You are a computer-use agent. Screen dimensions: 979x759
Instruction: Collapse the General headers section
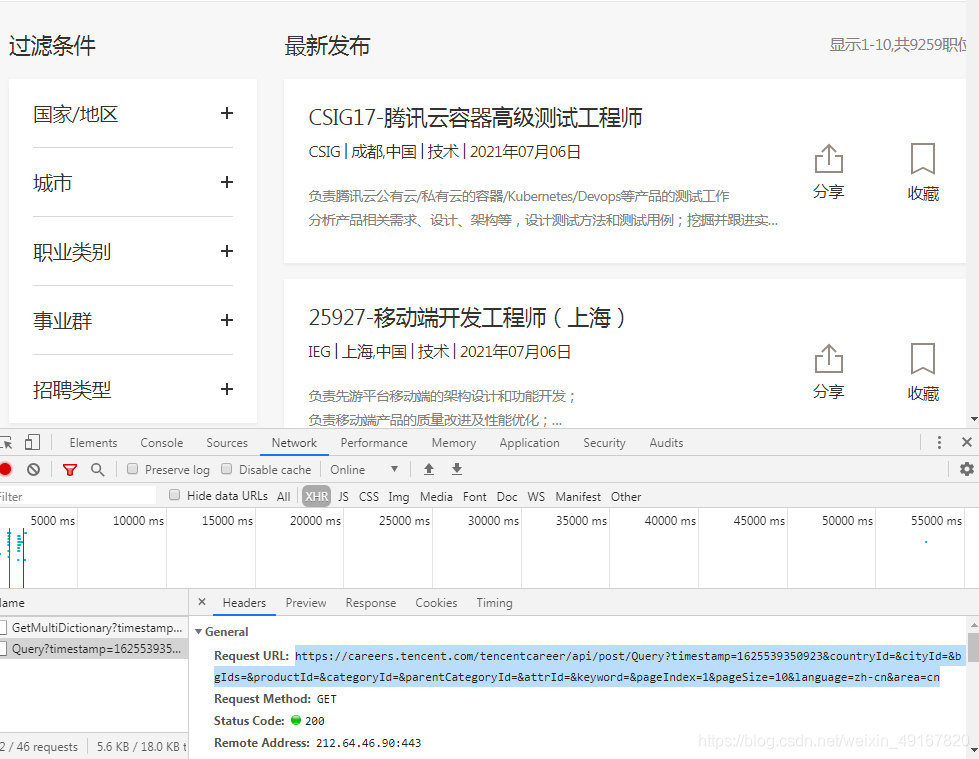(199, 632)
